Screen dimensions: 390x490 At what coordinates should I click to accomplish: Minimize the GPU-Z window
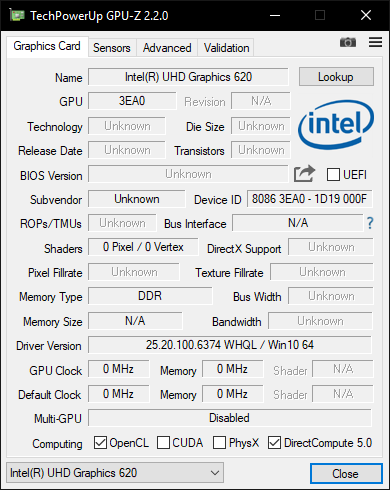[275, 15]
